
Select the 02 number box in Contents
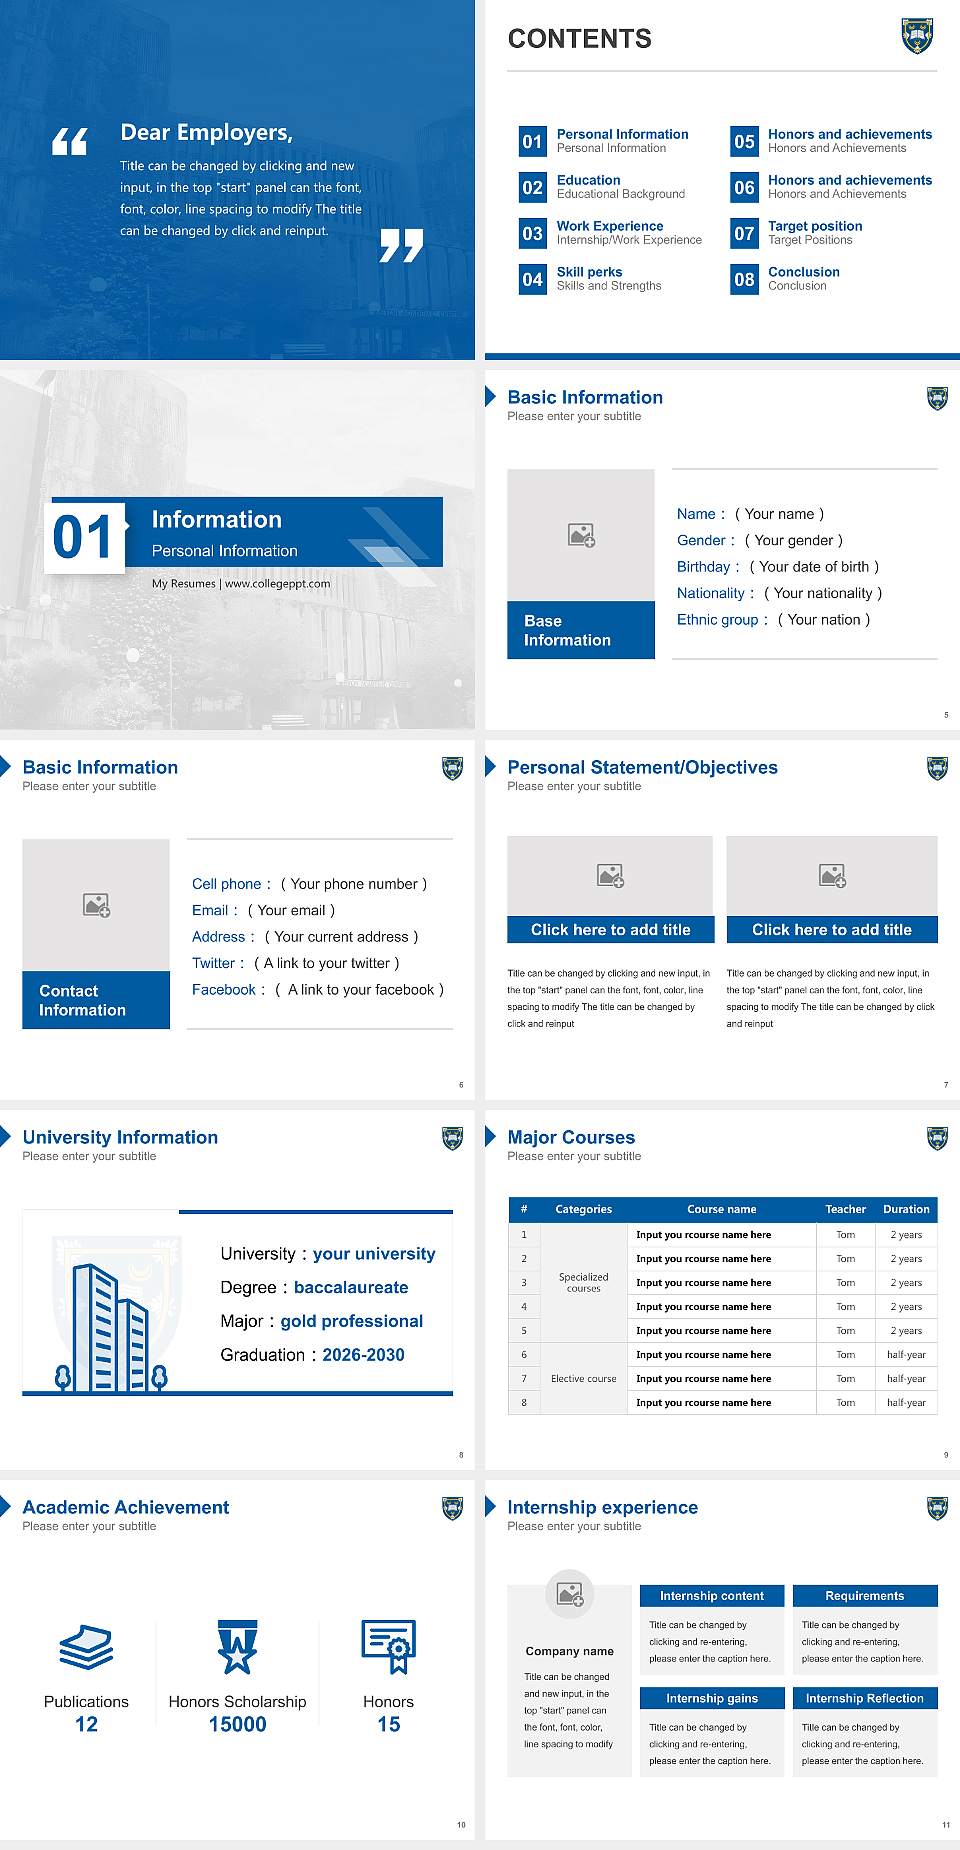(x=532, y=187)
